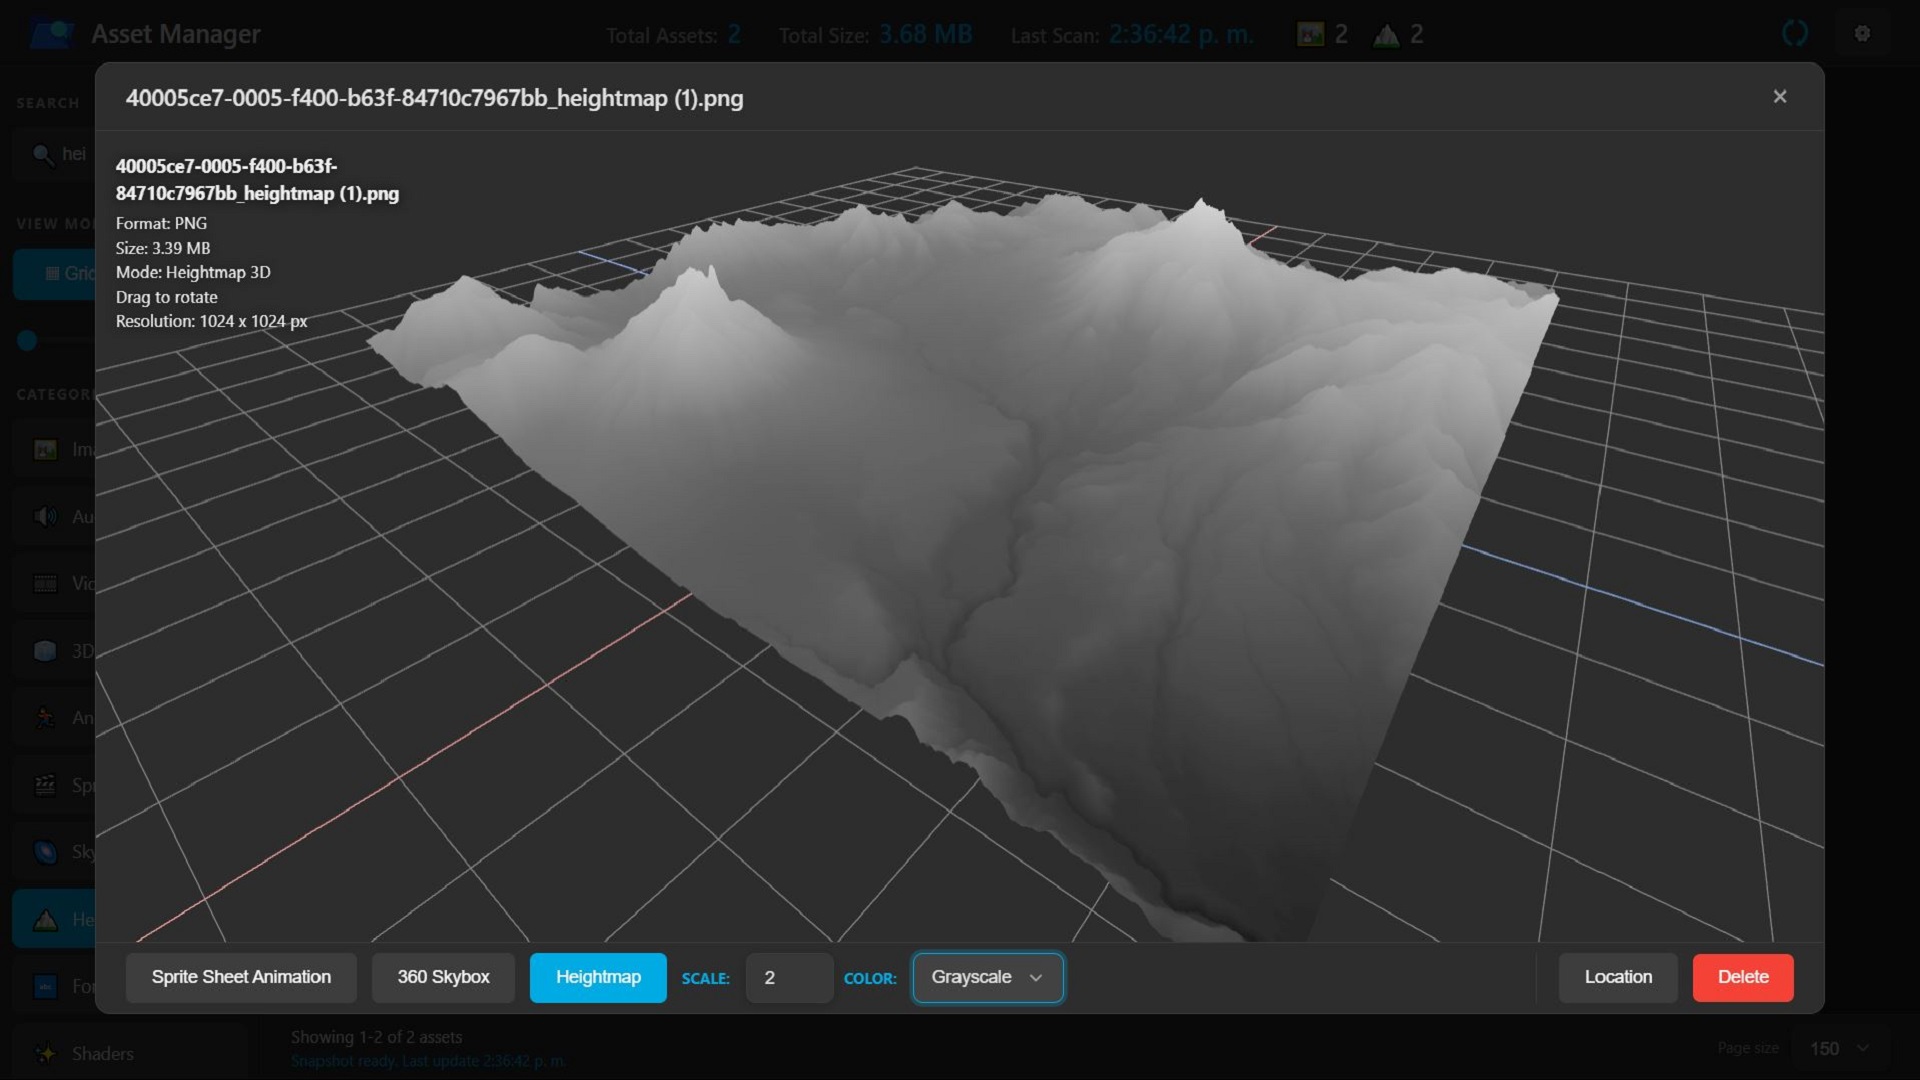Toggle the Grid view mode button

coord(55,273)
